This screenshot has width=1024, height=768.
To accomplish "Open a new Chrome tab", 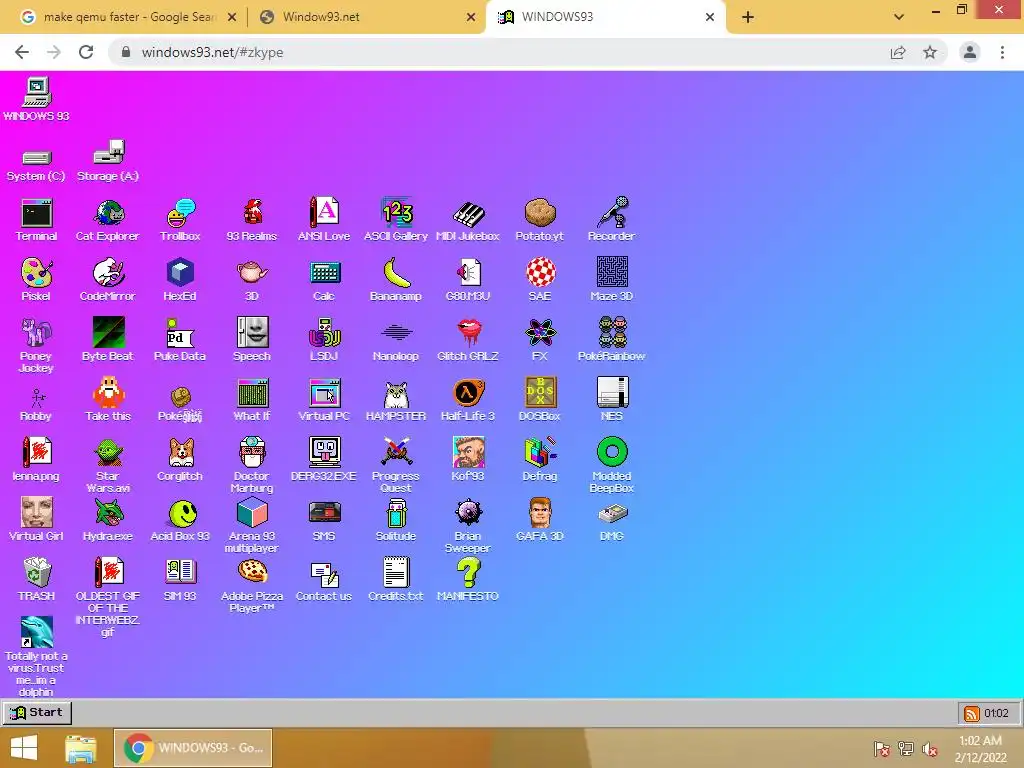I will [748, 18].
